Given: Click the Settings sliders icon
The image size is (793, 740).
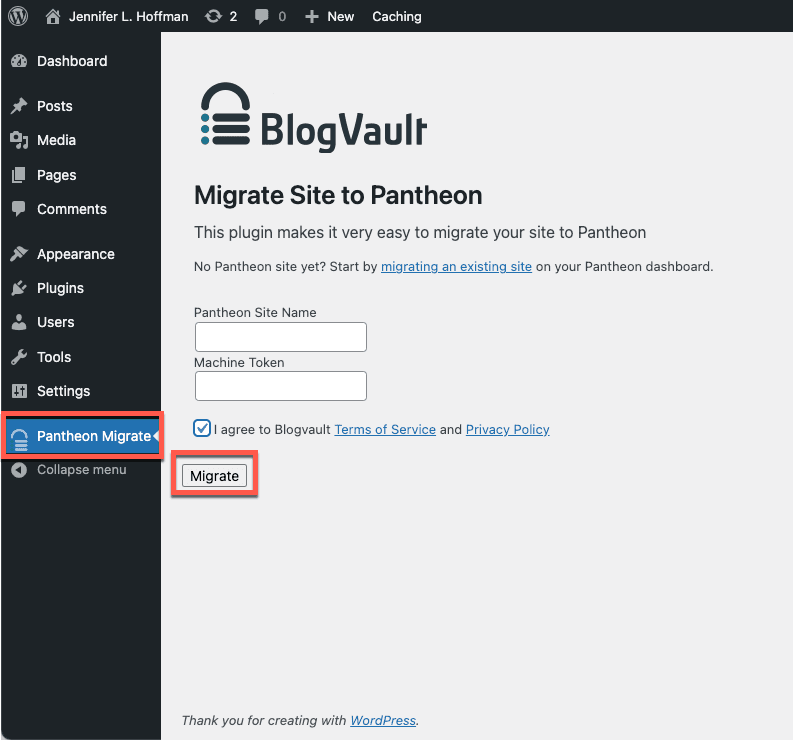Looking at the screenshot, I should (x=19, y=391).
